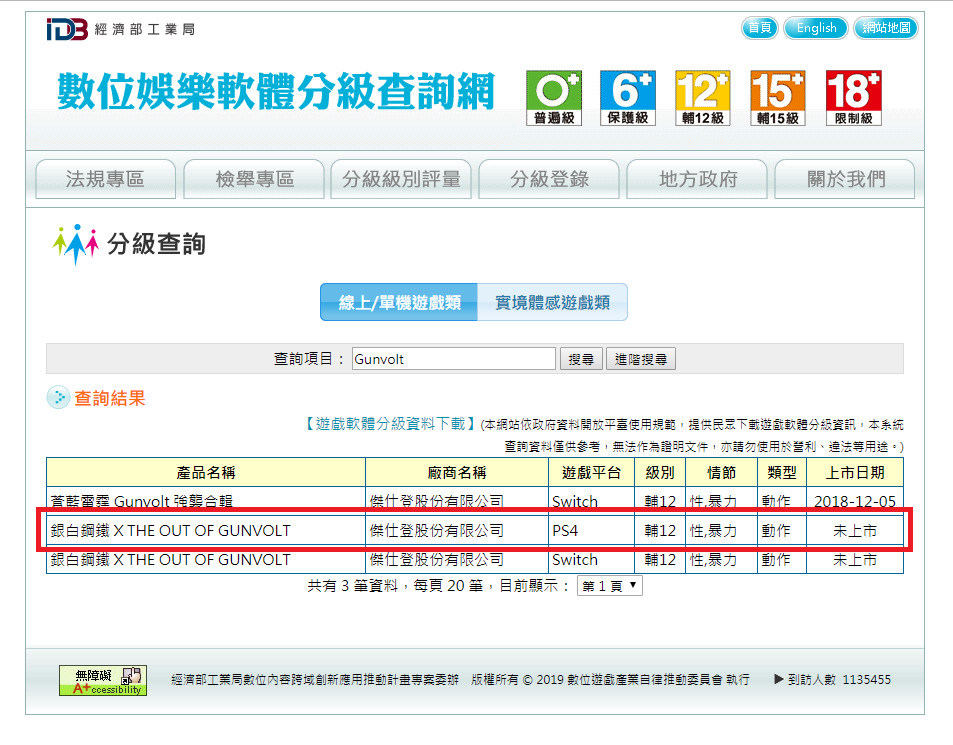Open the 地方政府 menu
This screenshot has height=745, width=953.
click(x=697, y=179)
